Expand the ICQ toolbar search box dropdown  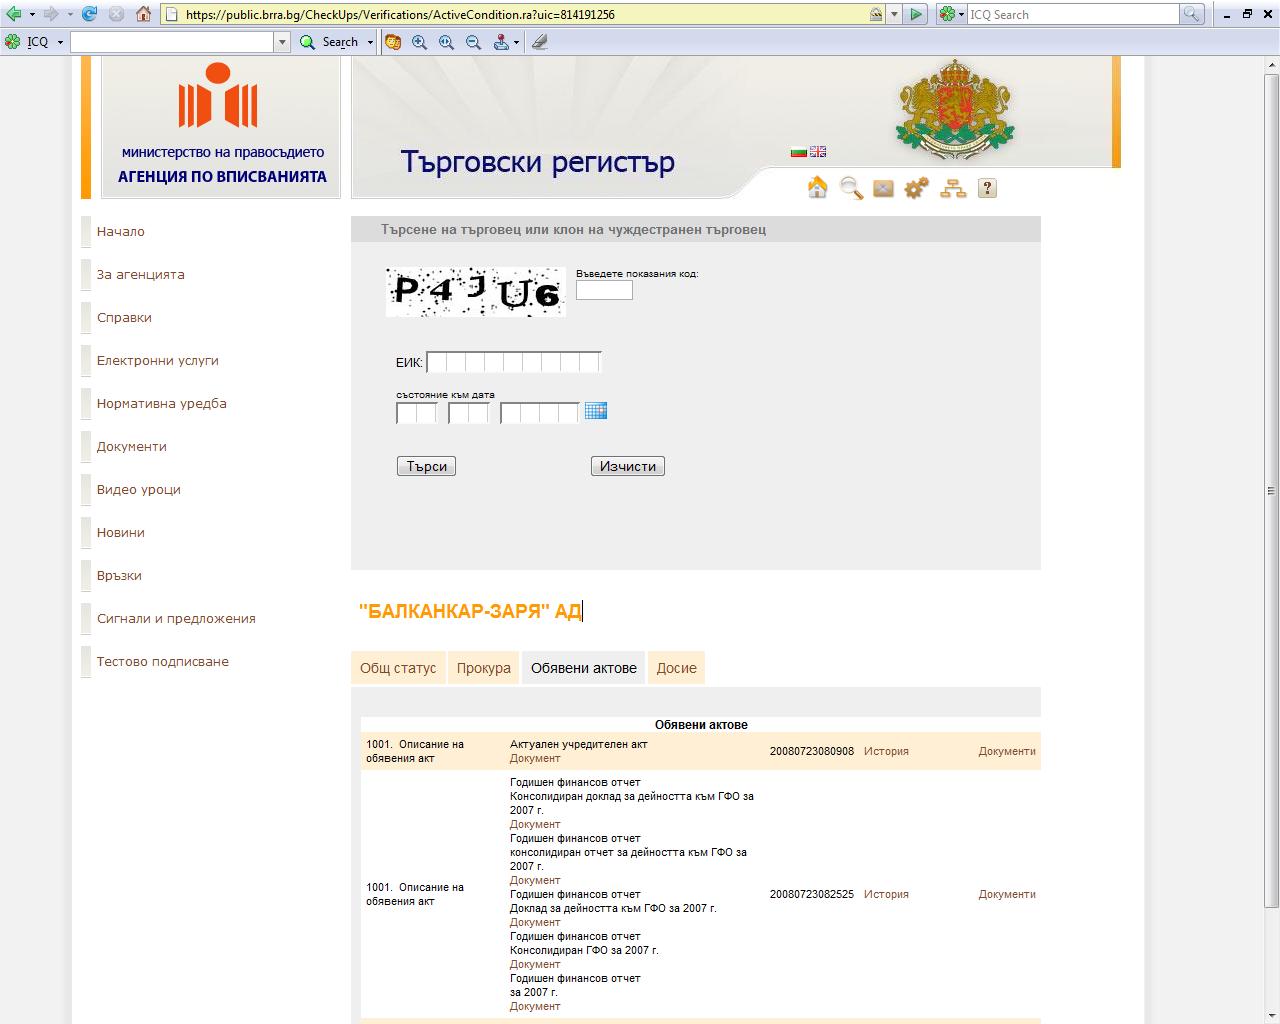(x=282, y=42)
